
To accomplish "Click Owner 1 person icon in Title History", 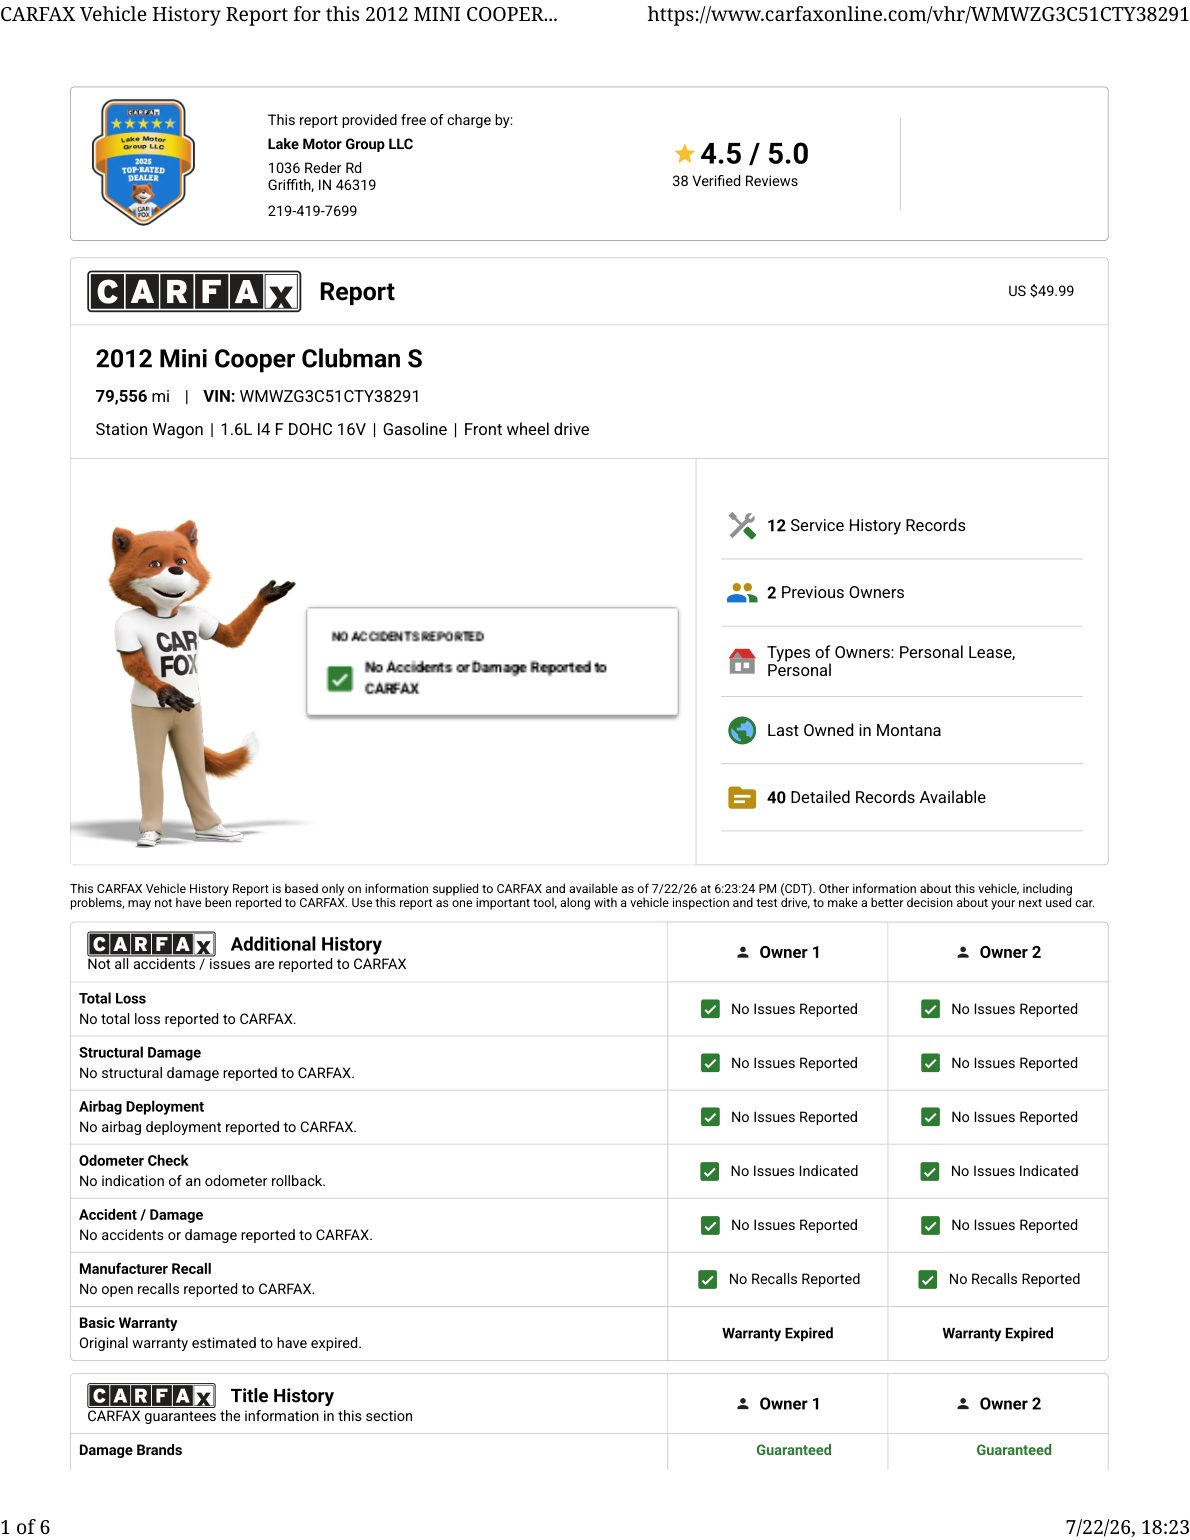I will pyautogui.click(x=743, y=1404).
